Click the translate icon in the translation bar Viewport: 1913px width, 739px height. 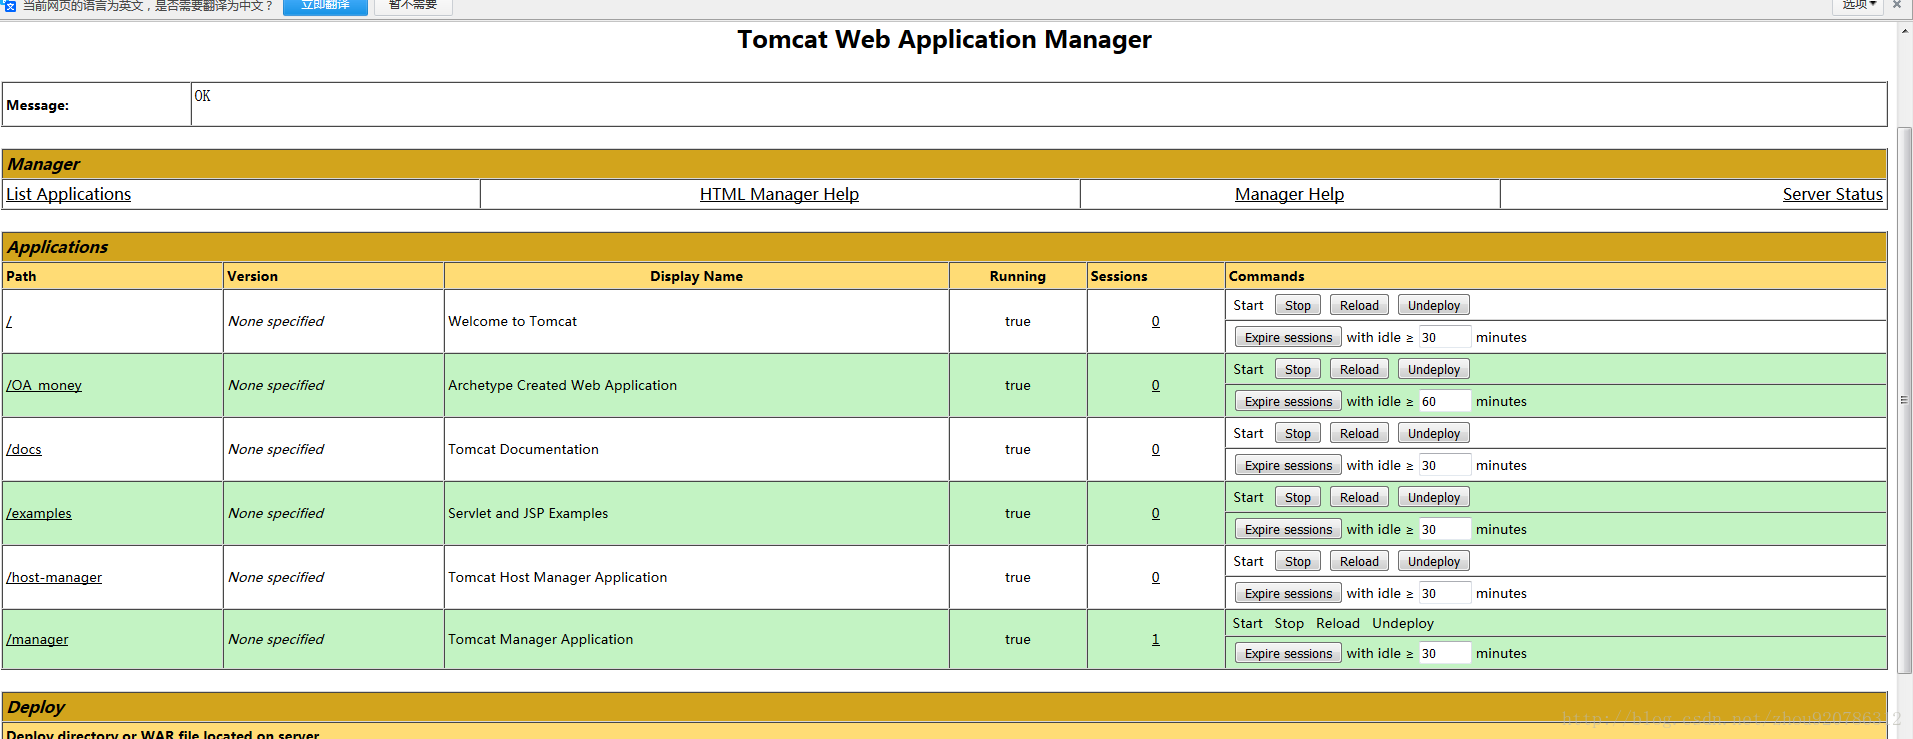coord(10,6)
